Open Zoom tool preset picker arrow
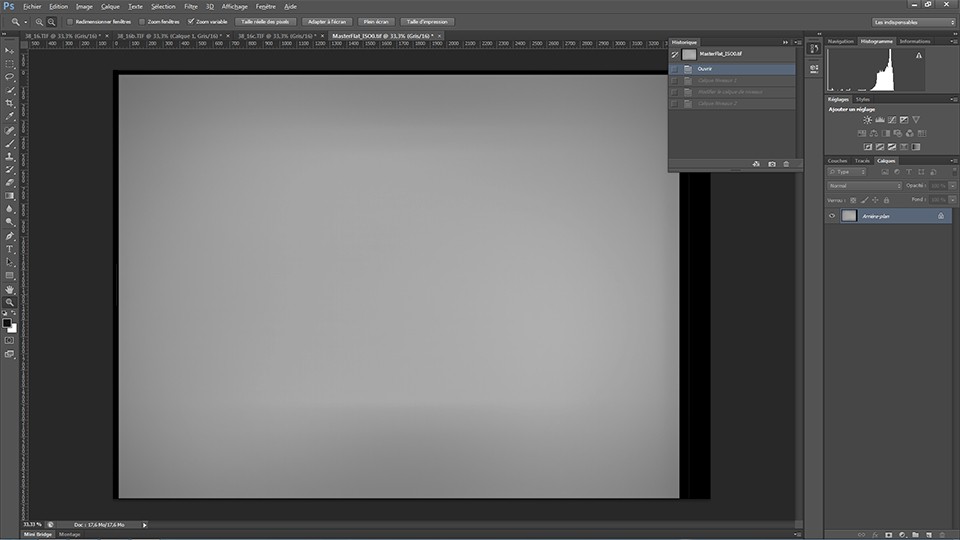The image size is (960, 540). (x=26, y=22)
